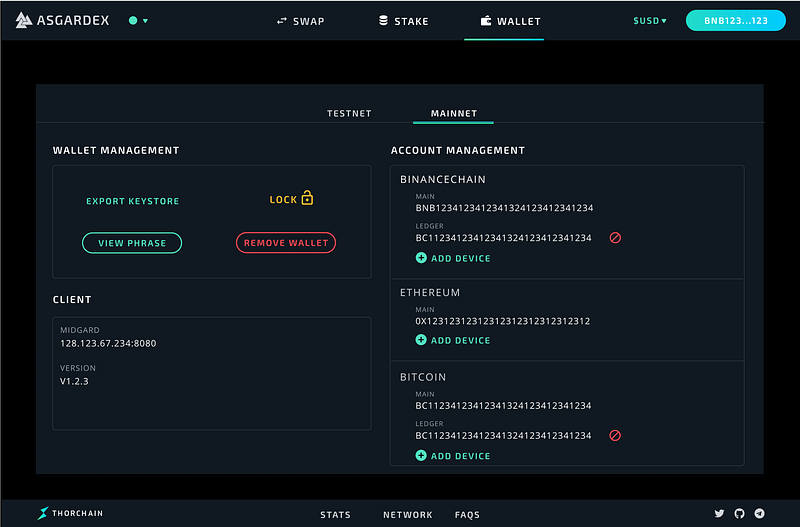Click the Lock label

(x=283, y=199)
